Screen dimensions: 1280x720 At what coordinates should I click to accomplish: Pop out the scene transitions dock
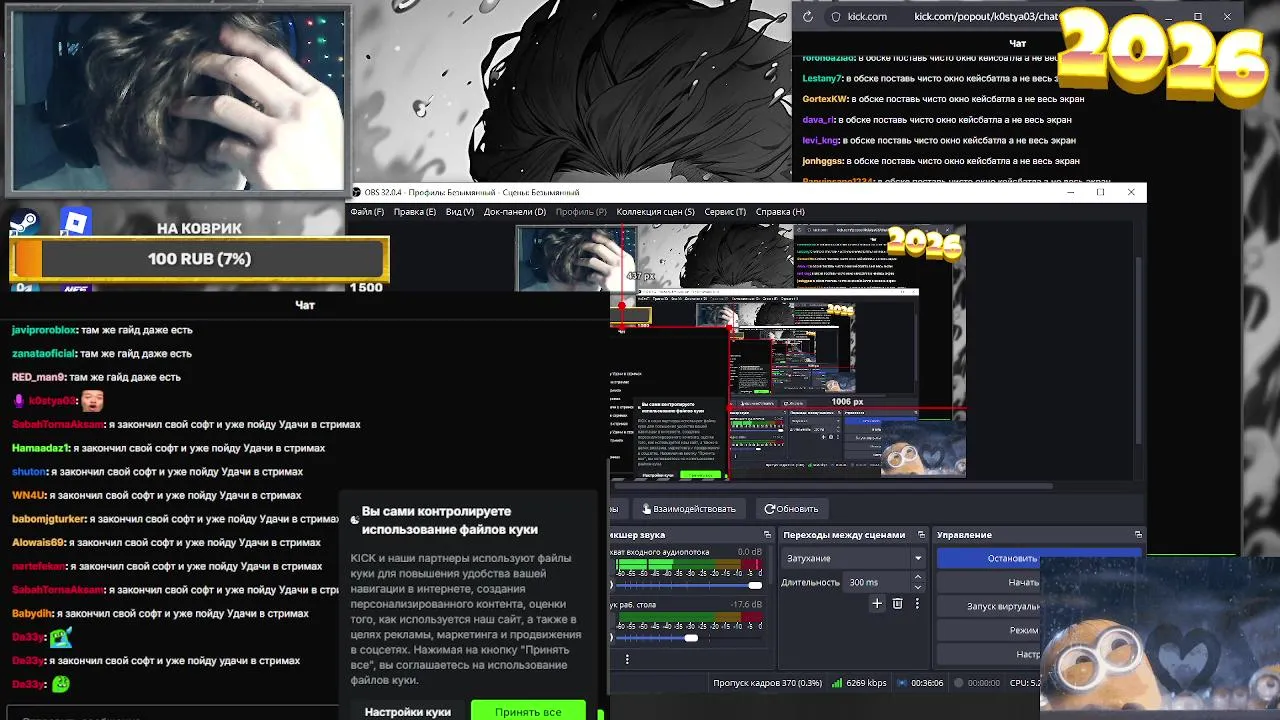[922, 535]
